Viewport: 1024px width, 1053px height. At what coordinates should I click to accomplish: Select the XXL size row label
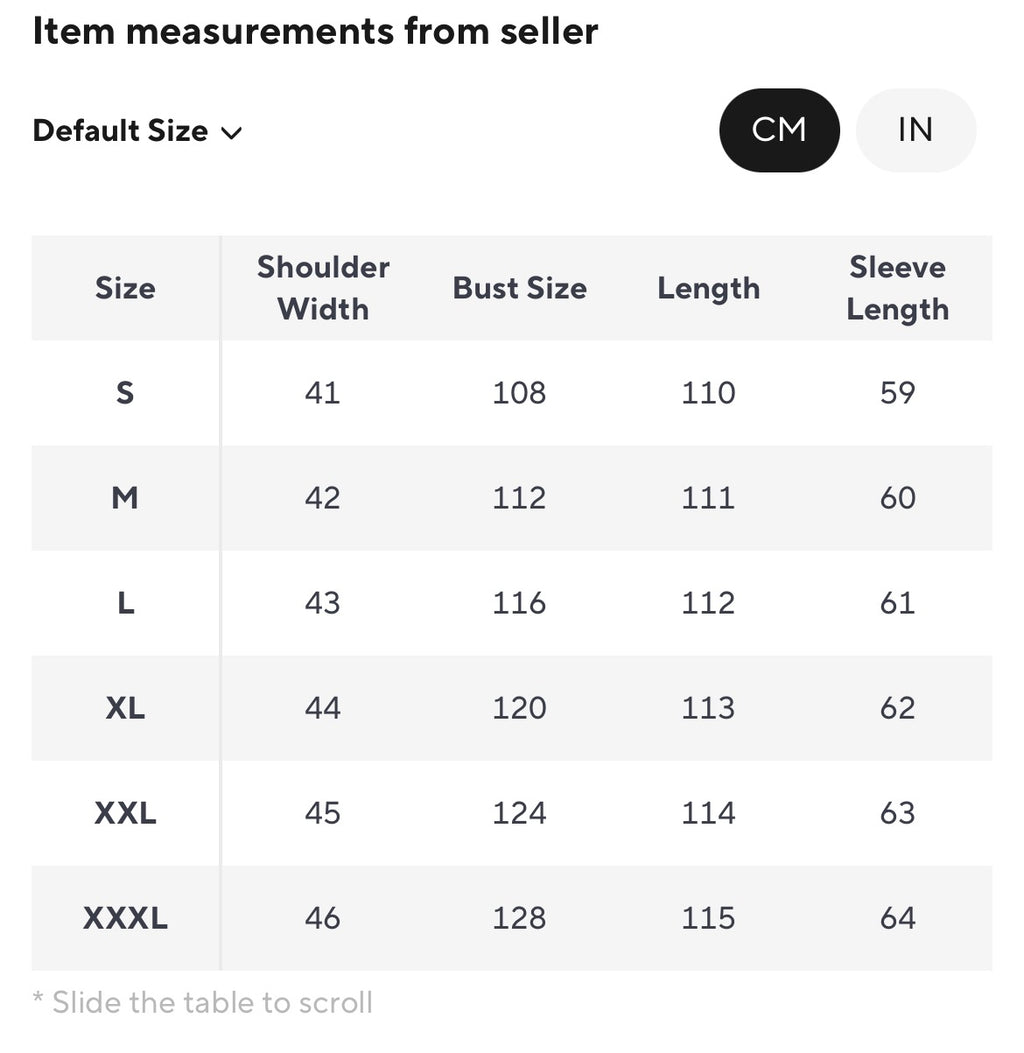pyautogui.click(x=125, y=813)
